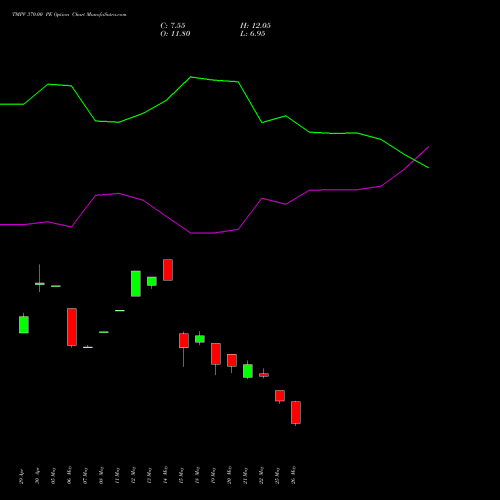Click the "06 May" date axis label
Image resolution: width=500 pixels, height=500 pixels.
click(x=69, y=476)
